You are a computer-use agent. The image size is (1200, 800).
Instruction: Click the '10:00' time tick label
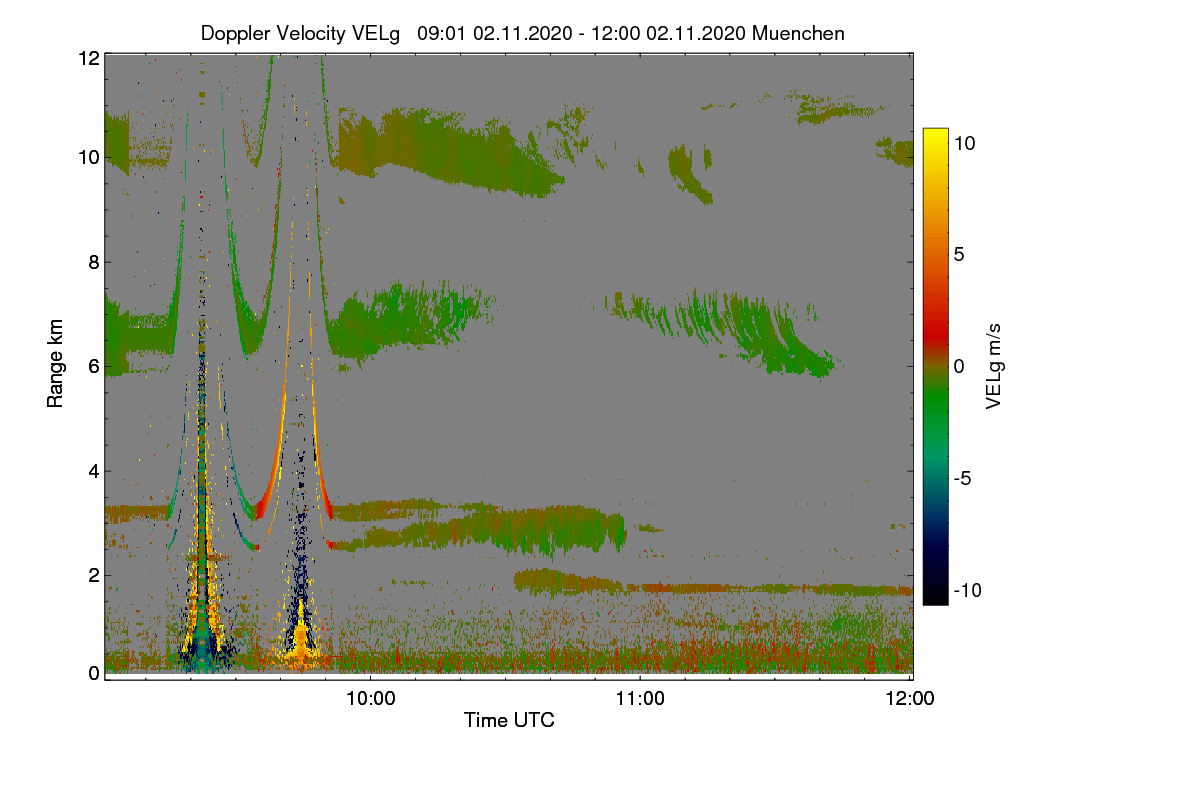coord(370,698)
